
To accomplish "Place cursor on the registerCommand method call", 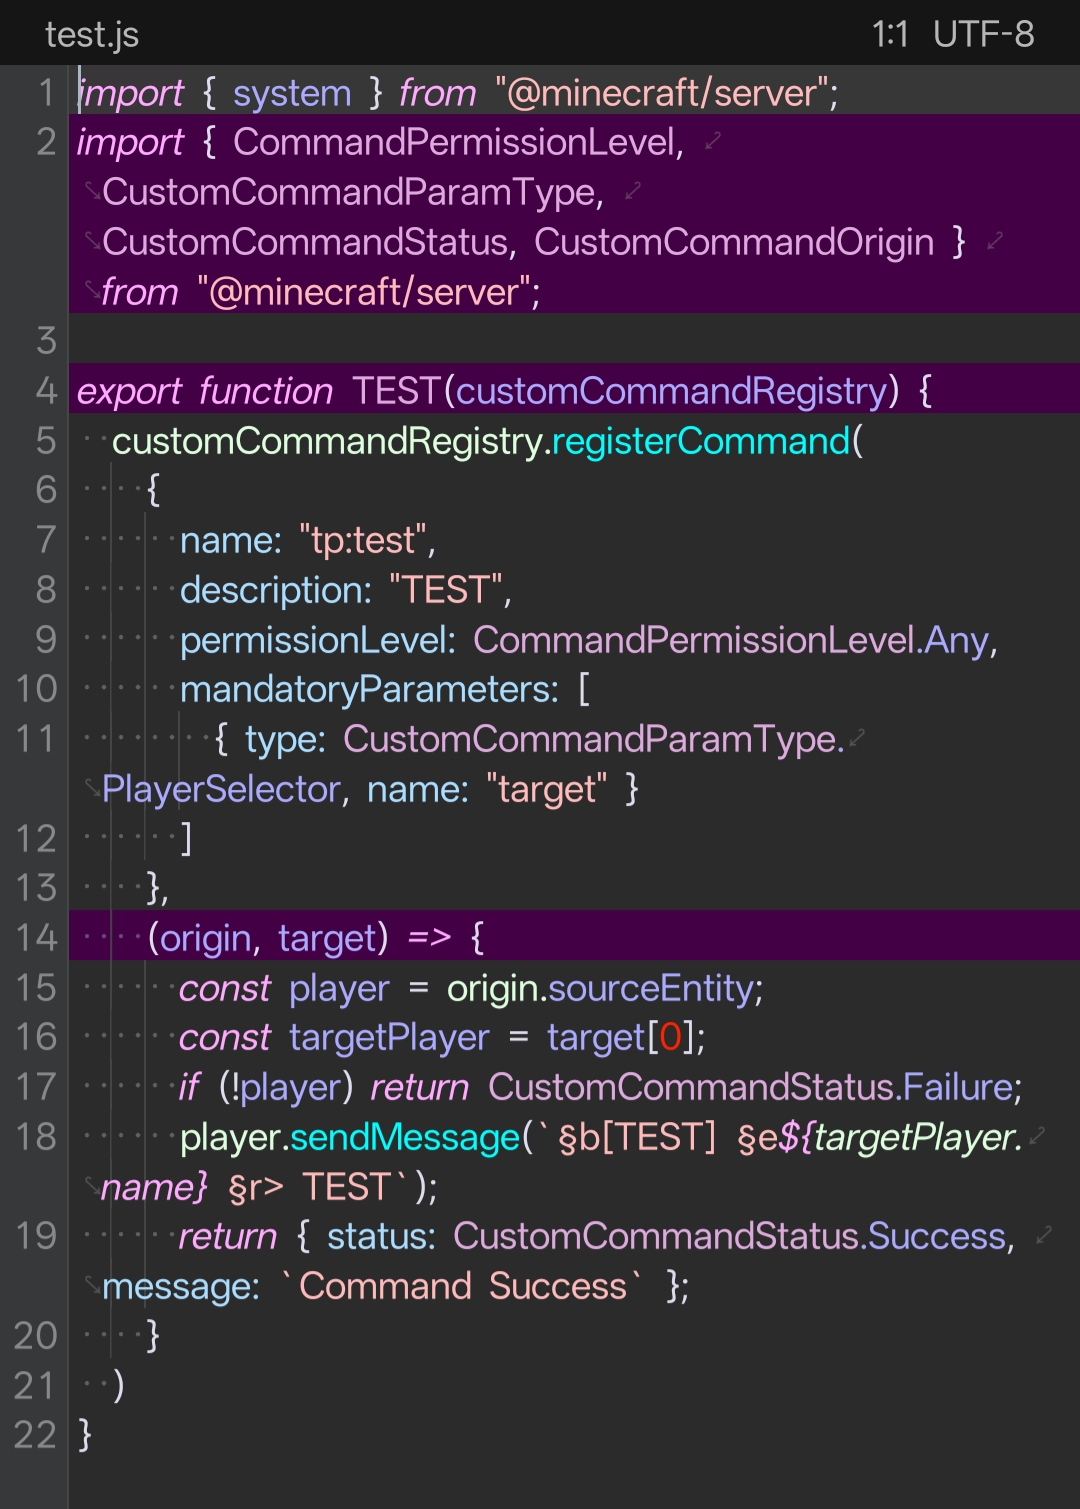I will pyautogui.click(x=700, y=441).
